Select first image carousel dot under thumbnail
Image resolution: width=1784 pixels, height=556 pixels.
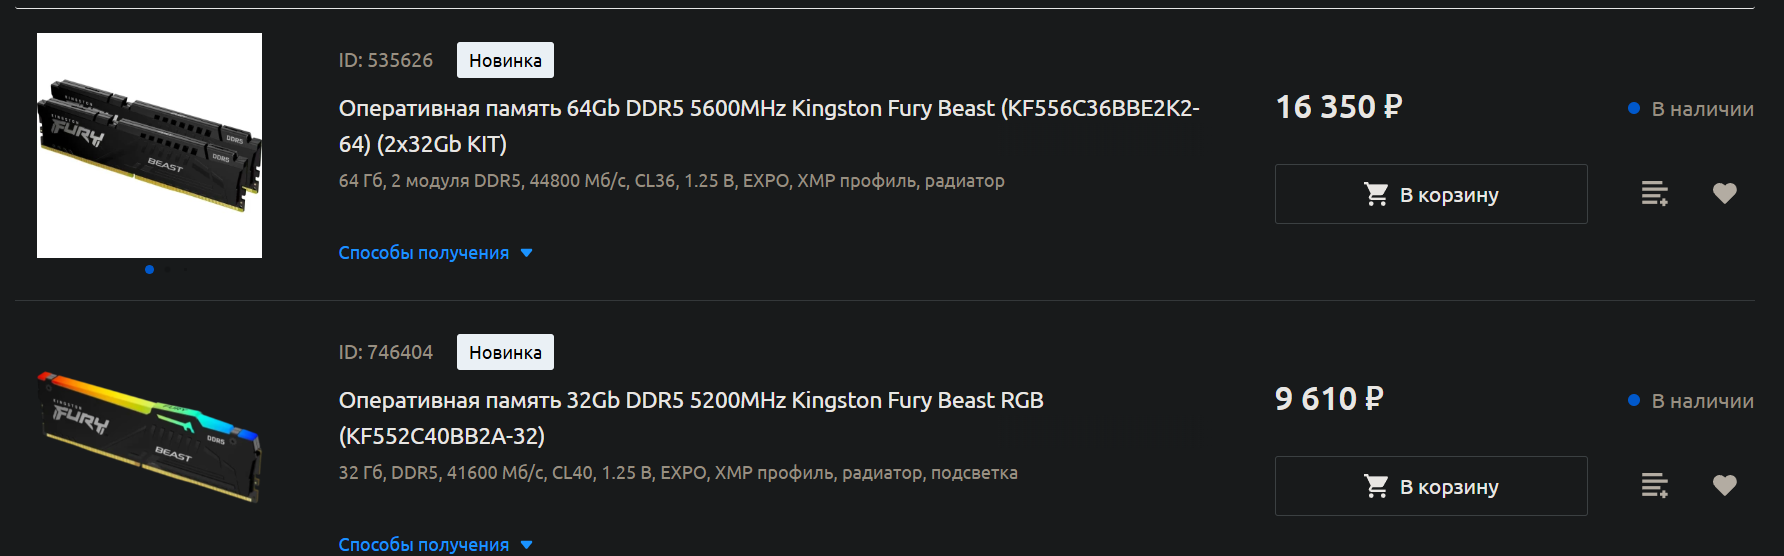(149, 269)
